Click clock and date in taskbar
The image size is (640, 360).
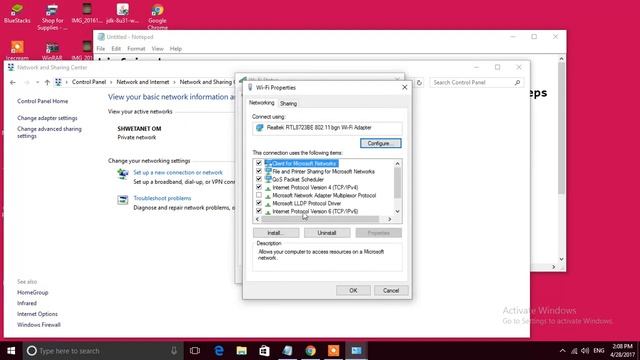click(622, 351)
